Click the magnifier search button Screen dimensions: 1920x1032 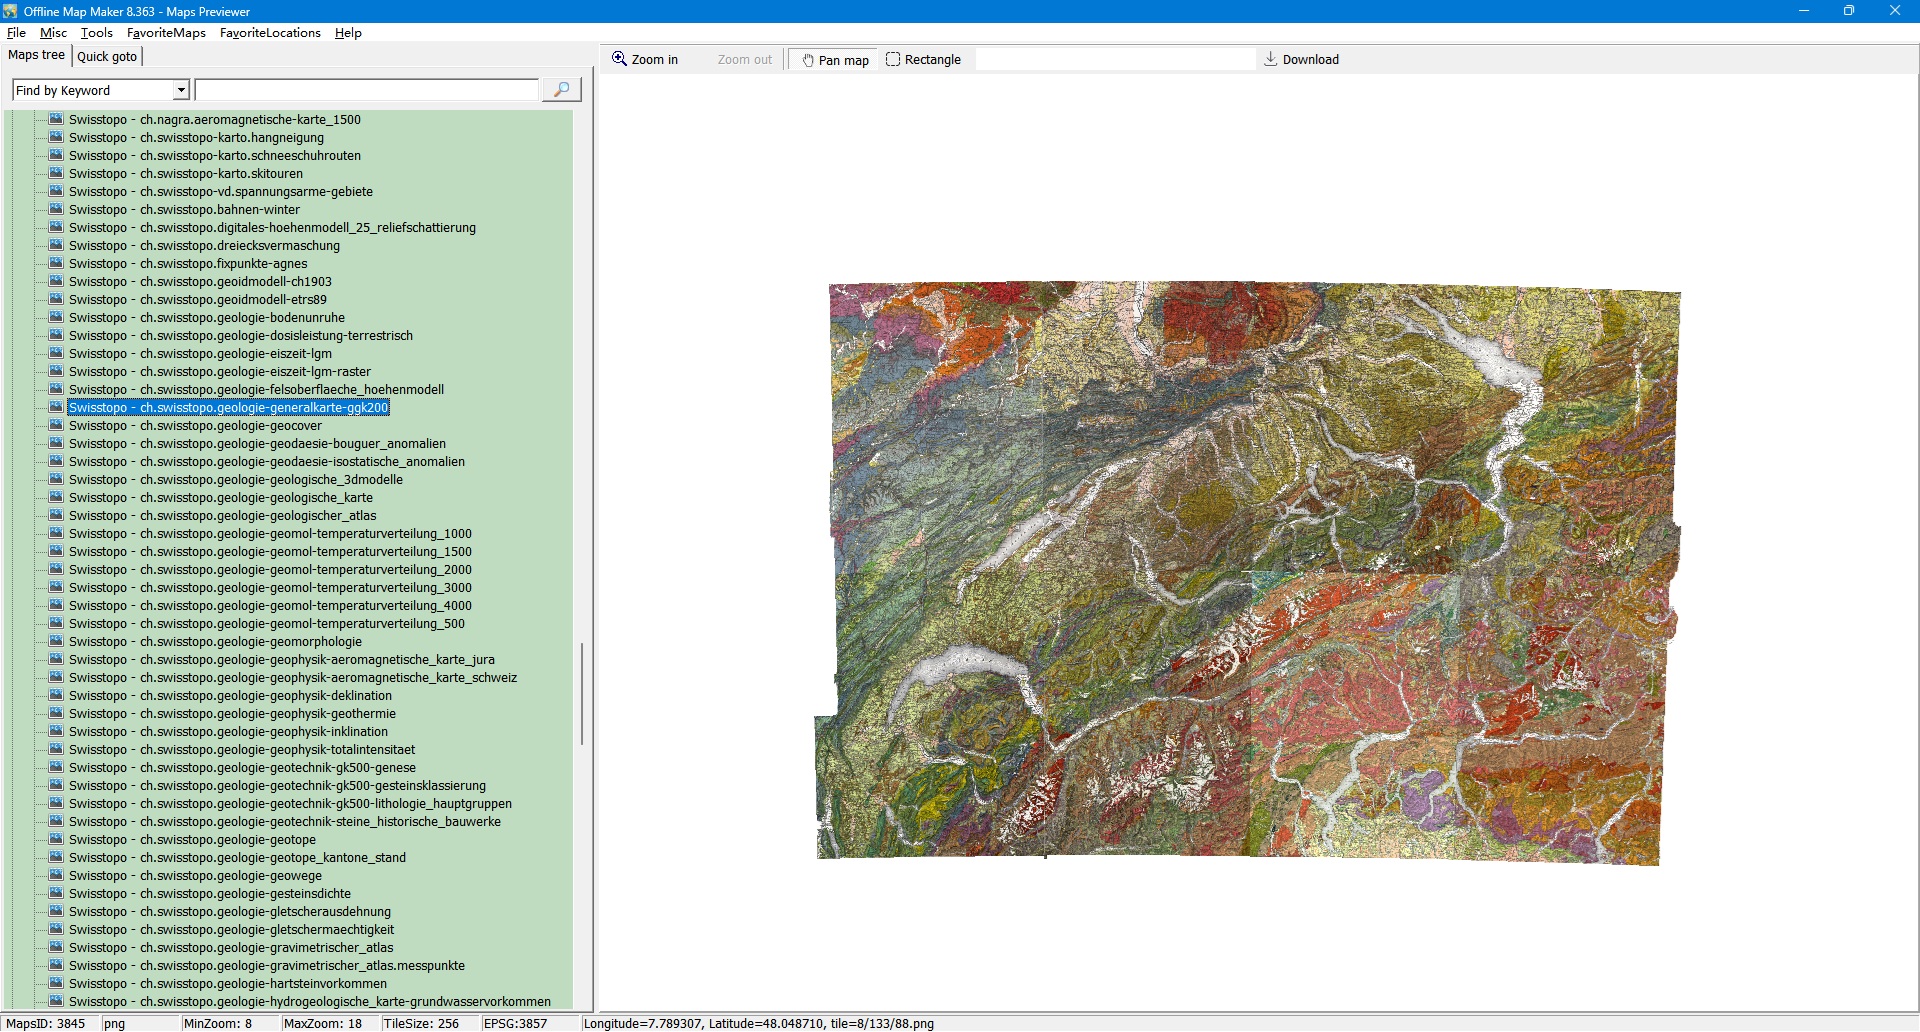[561, 90]
